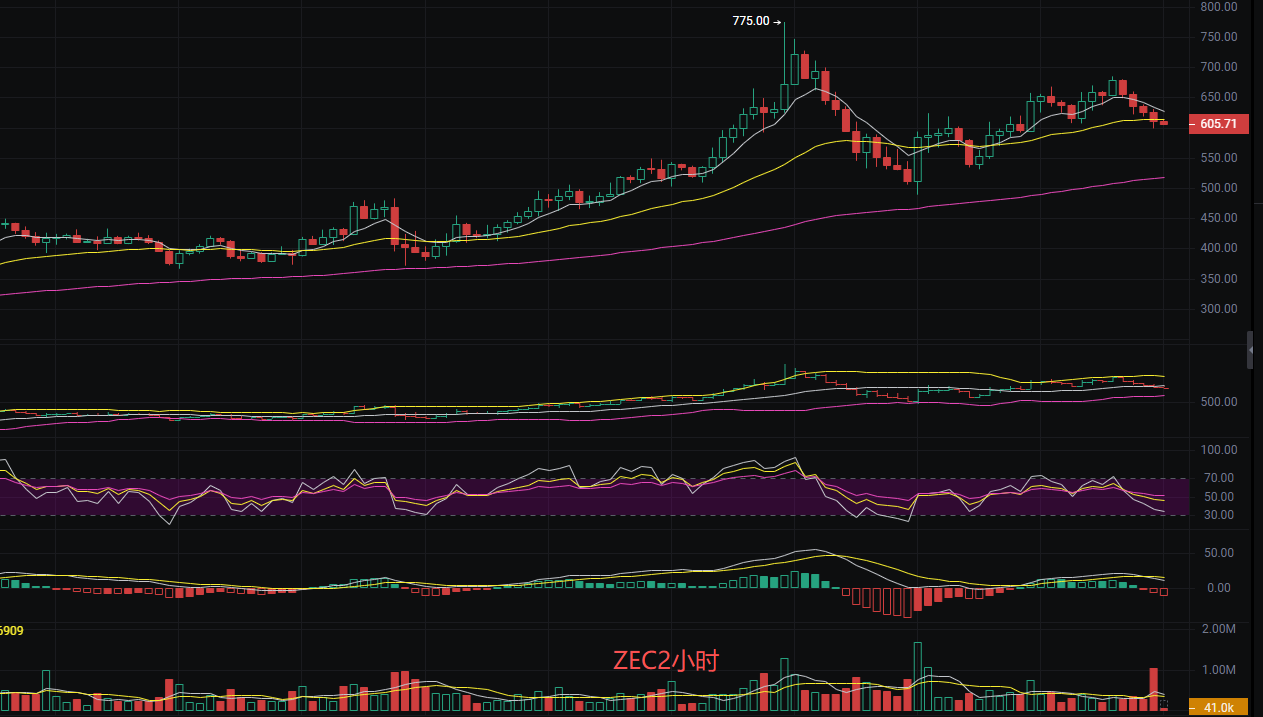Select the 300.00 level on price axis
This screenshot has height=717, width=1263.
click(1219, 309)
